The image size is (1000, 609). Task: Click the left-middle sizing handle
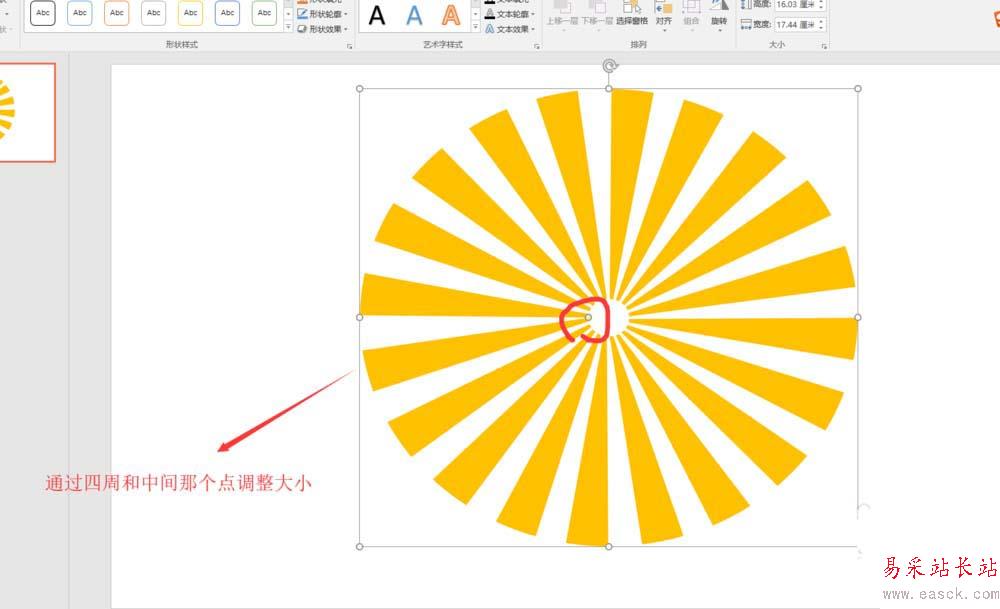[x=360, y=317]
